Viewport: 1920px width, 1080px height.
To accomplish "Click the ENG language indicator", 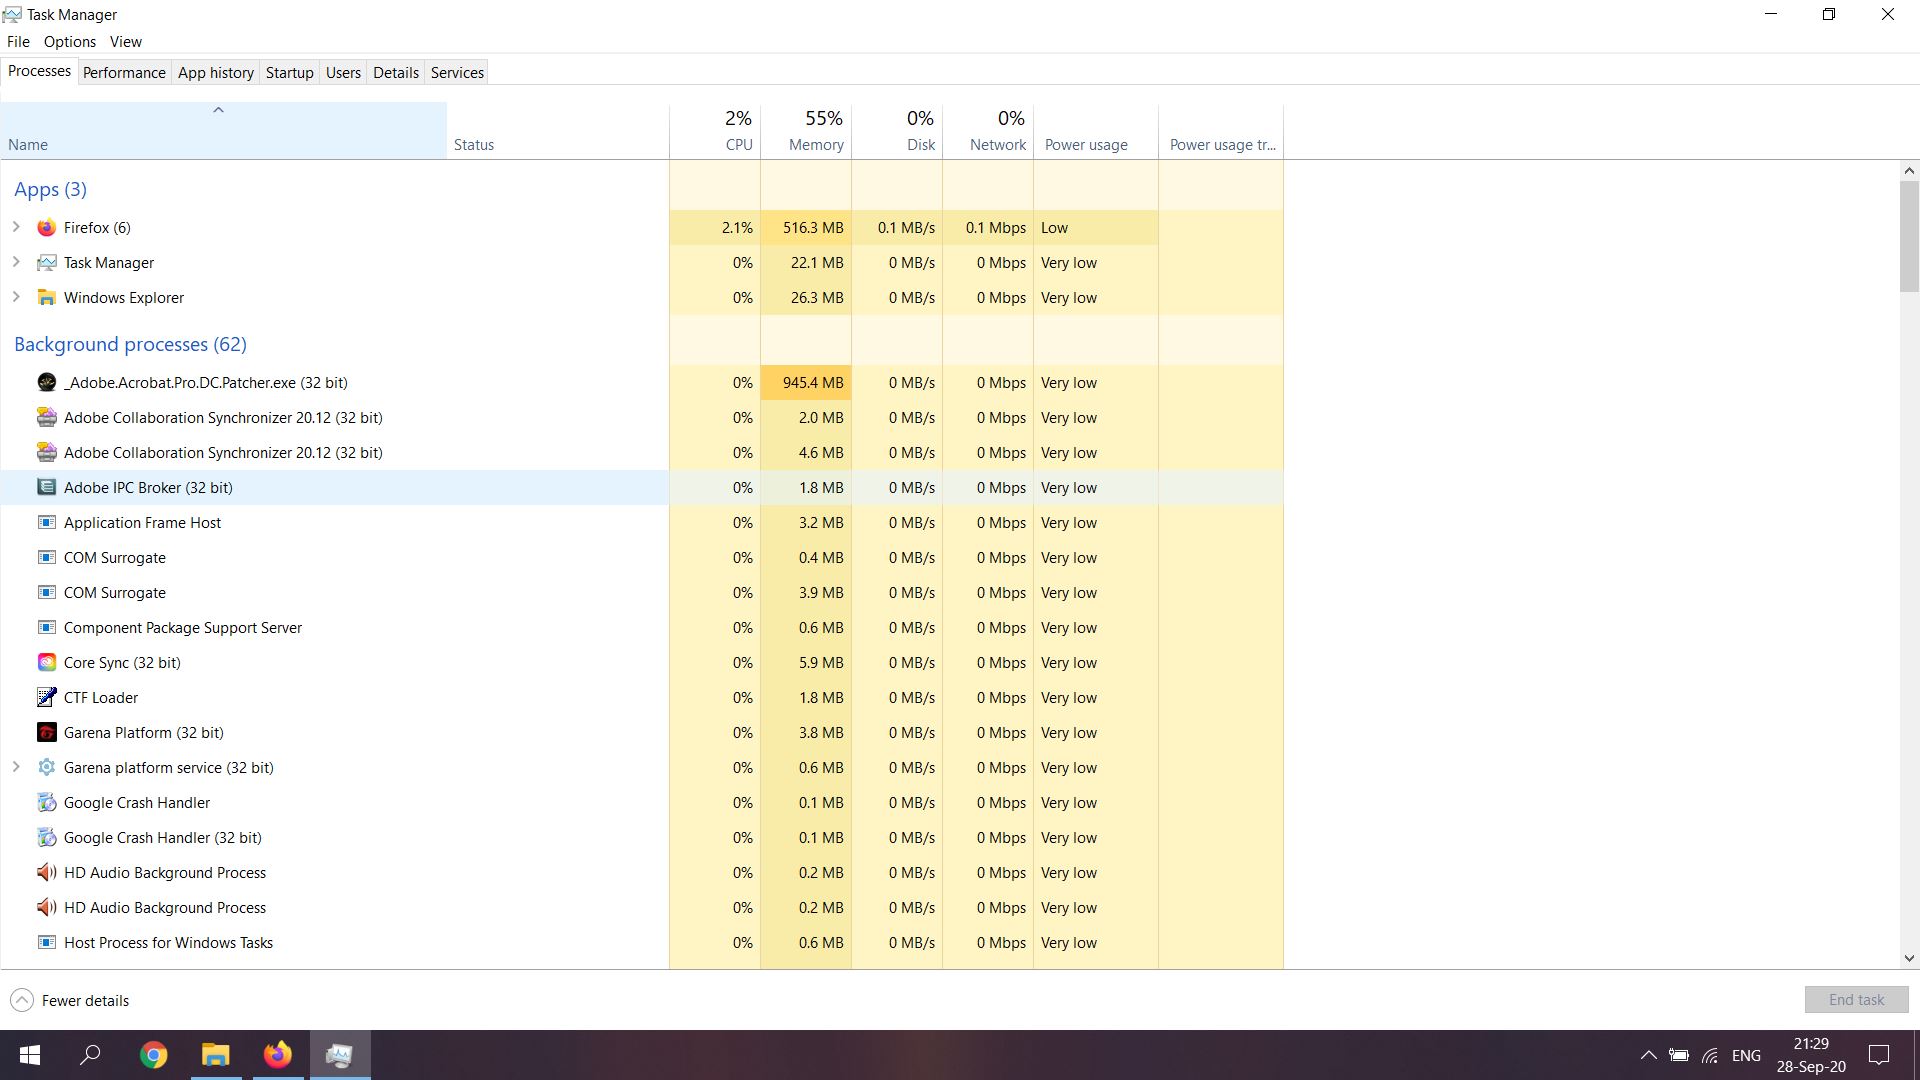I will point(1746,1056).
